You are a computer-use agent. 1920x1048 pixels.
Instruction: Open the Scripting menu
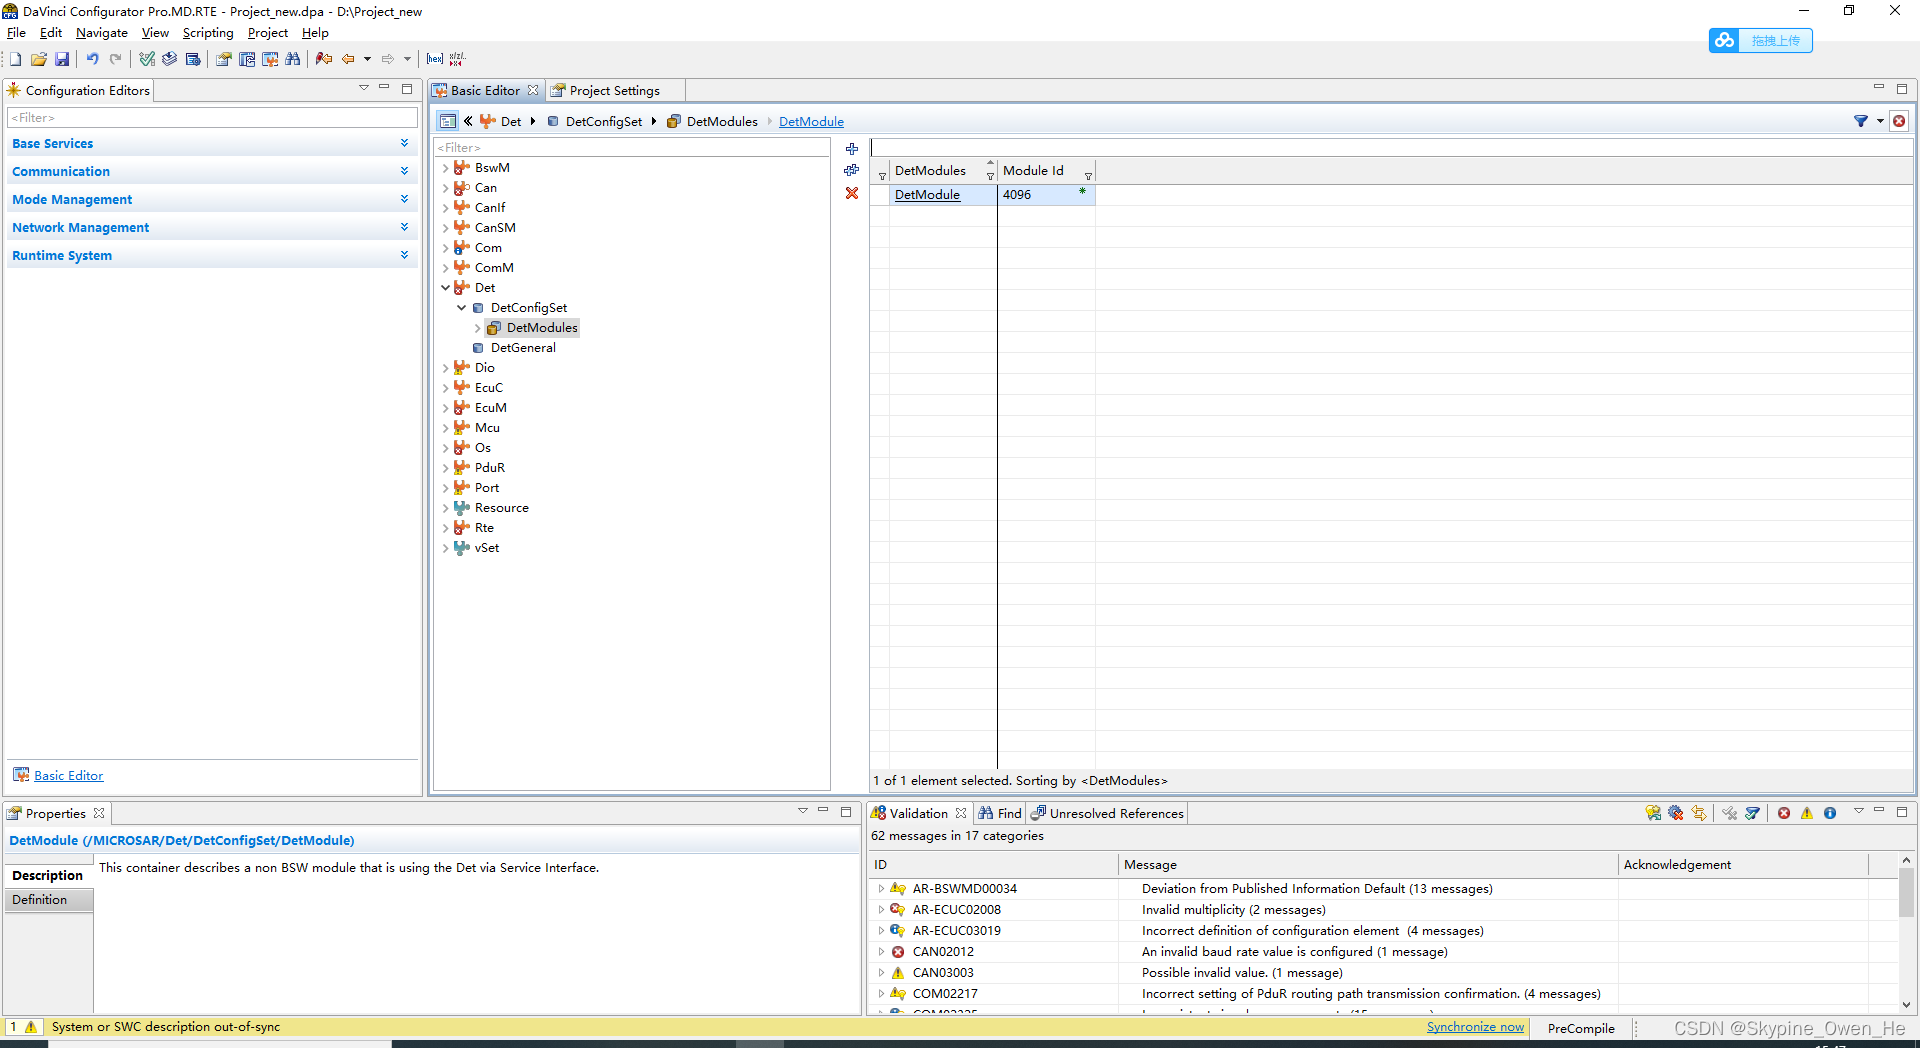tap(208, 33)
